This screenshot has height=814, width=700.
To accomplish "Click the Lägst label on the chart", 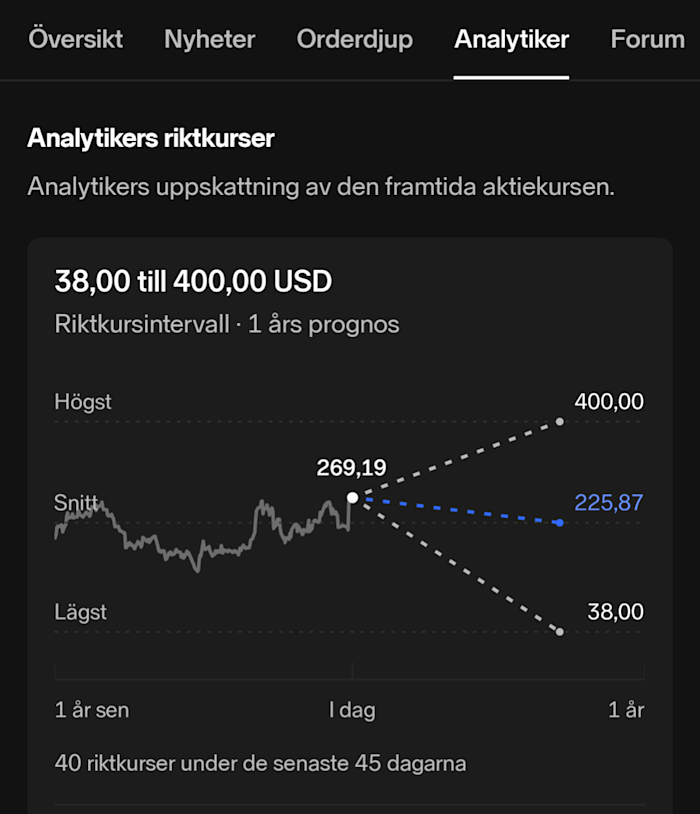I will pyautogui.click(x=83, y=611).
